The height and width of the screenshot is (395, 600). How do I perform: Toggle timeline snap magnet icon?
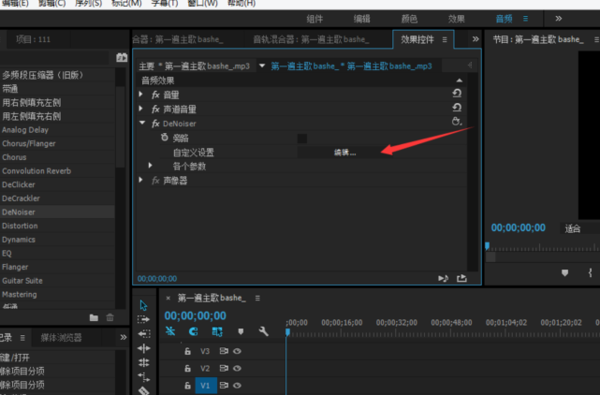pyautogui.click(x=170, y=331)
